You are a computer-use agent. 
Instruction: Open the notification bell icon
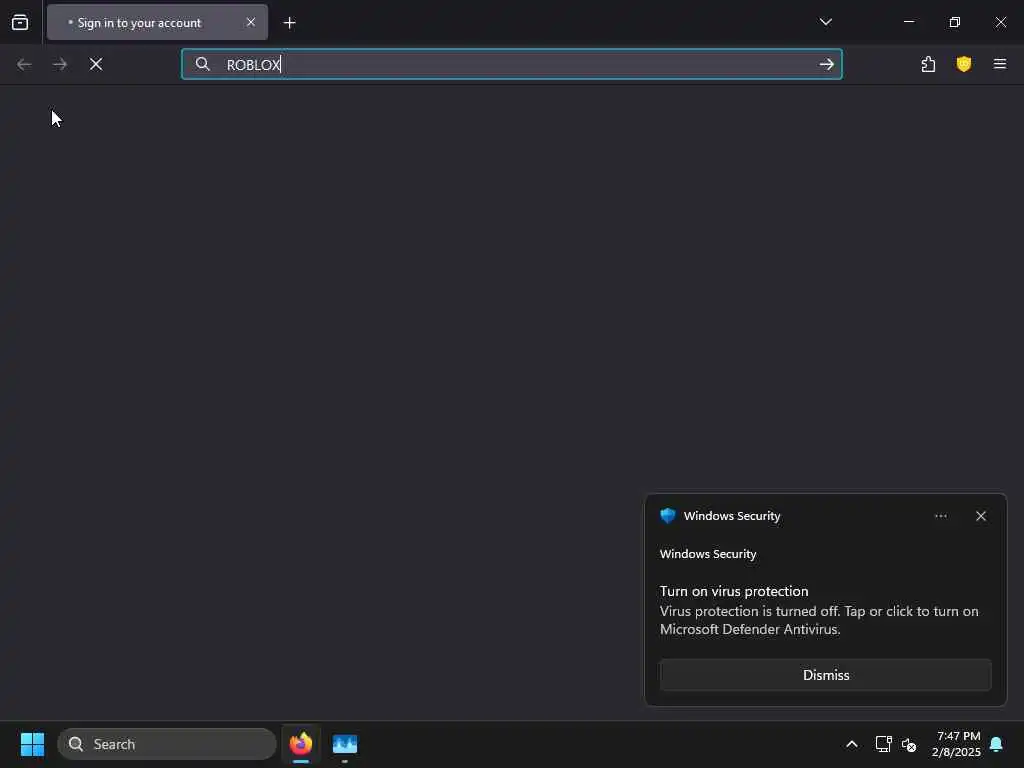click(x=997, y=744)
